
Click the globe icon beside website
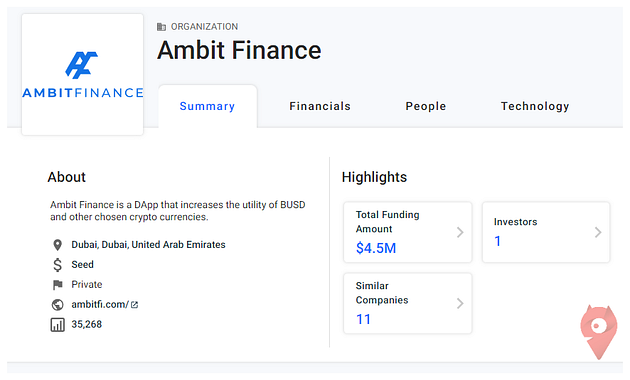[57, 305]
